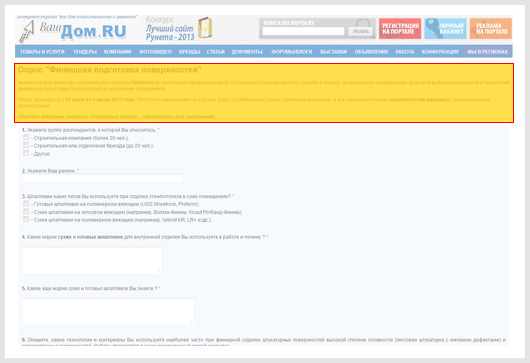This screenshot has height=363, width=530.
Task: Open the Лучший сайт Рунета 2013 contest banner
Action: (x=179, y=29)
